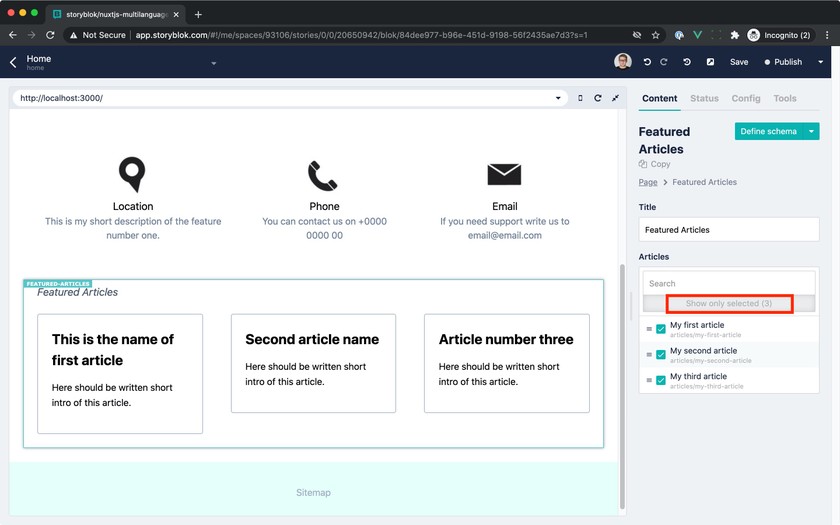Viewport: 840px width, 525px height.
Task: Click the Publish button
Action: tap(783, 62)
